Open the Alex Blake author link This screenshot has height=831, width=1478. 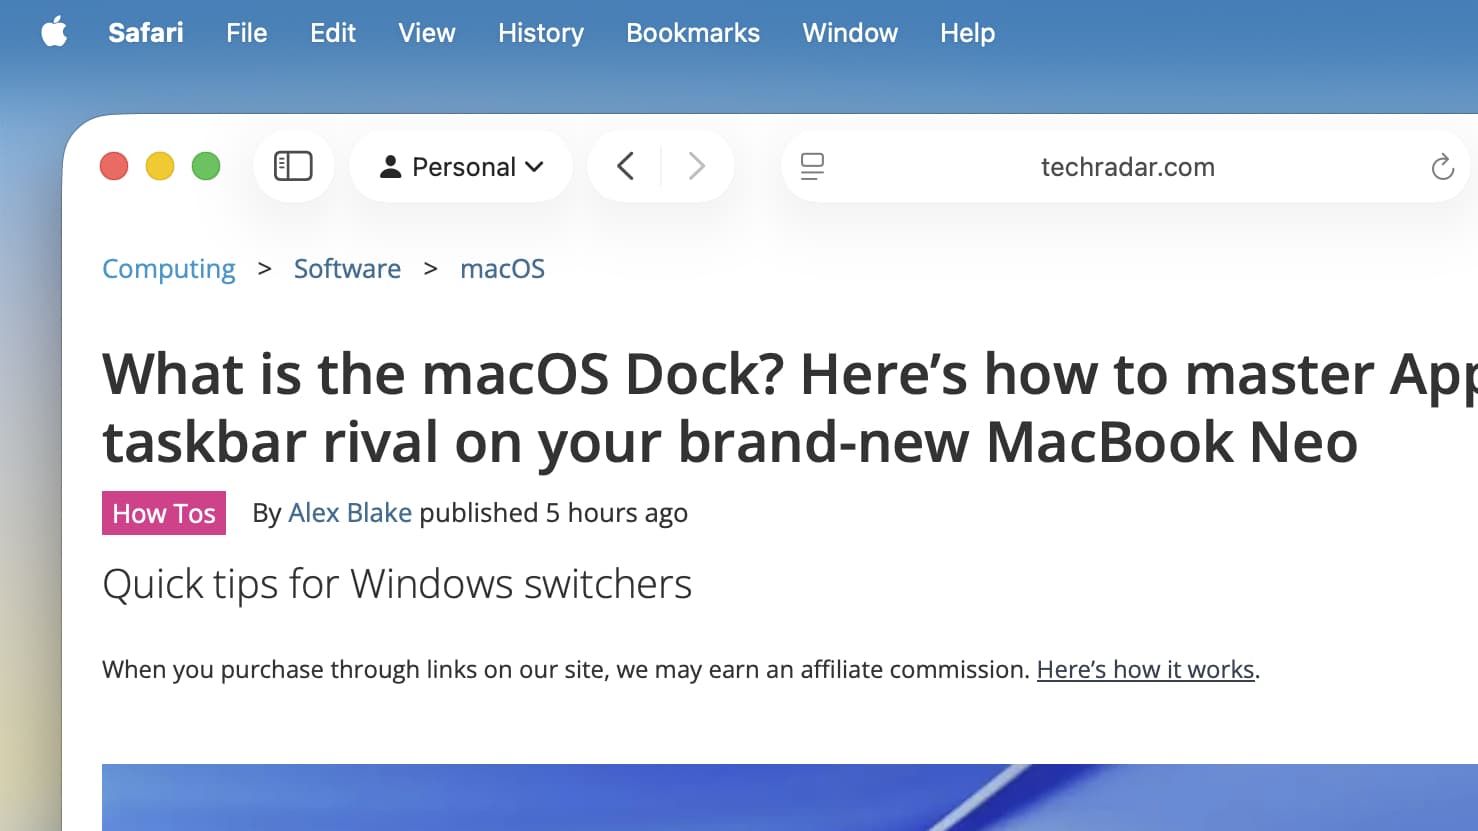point(350,513)
